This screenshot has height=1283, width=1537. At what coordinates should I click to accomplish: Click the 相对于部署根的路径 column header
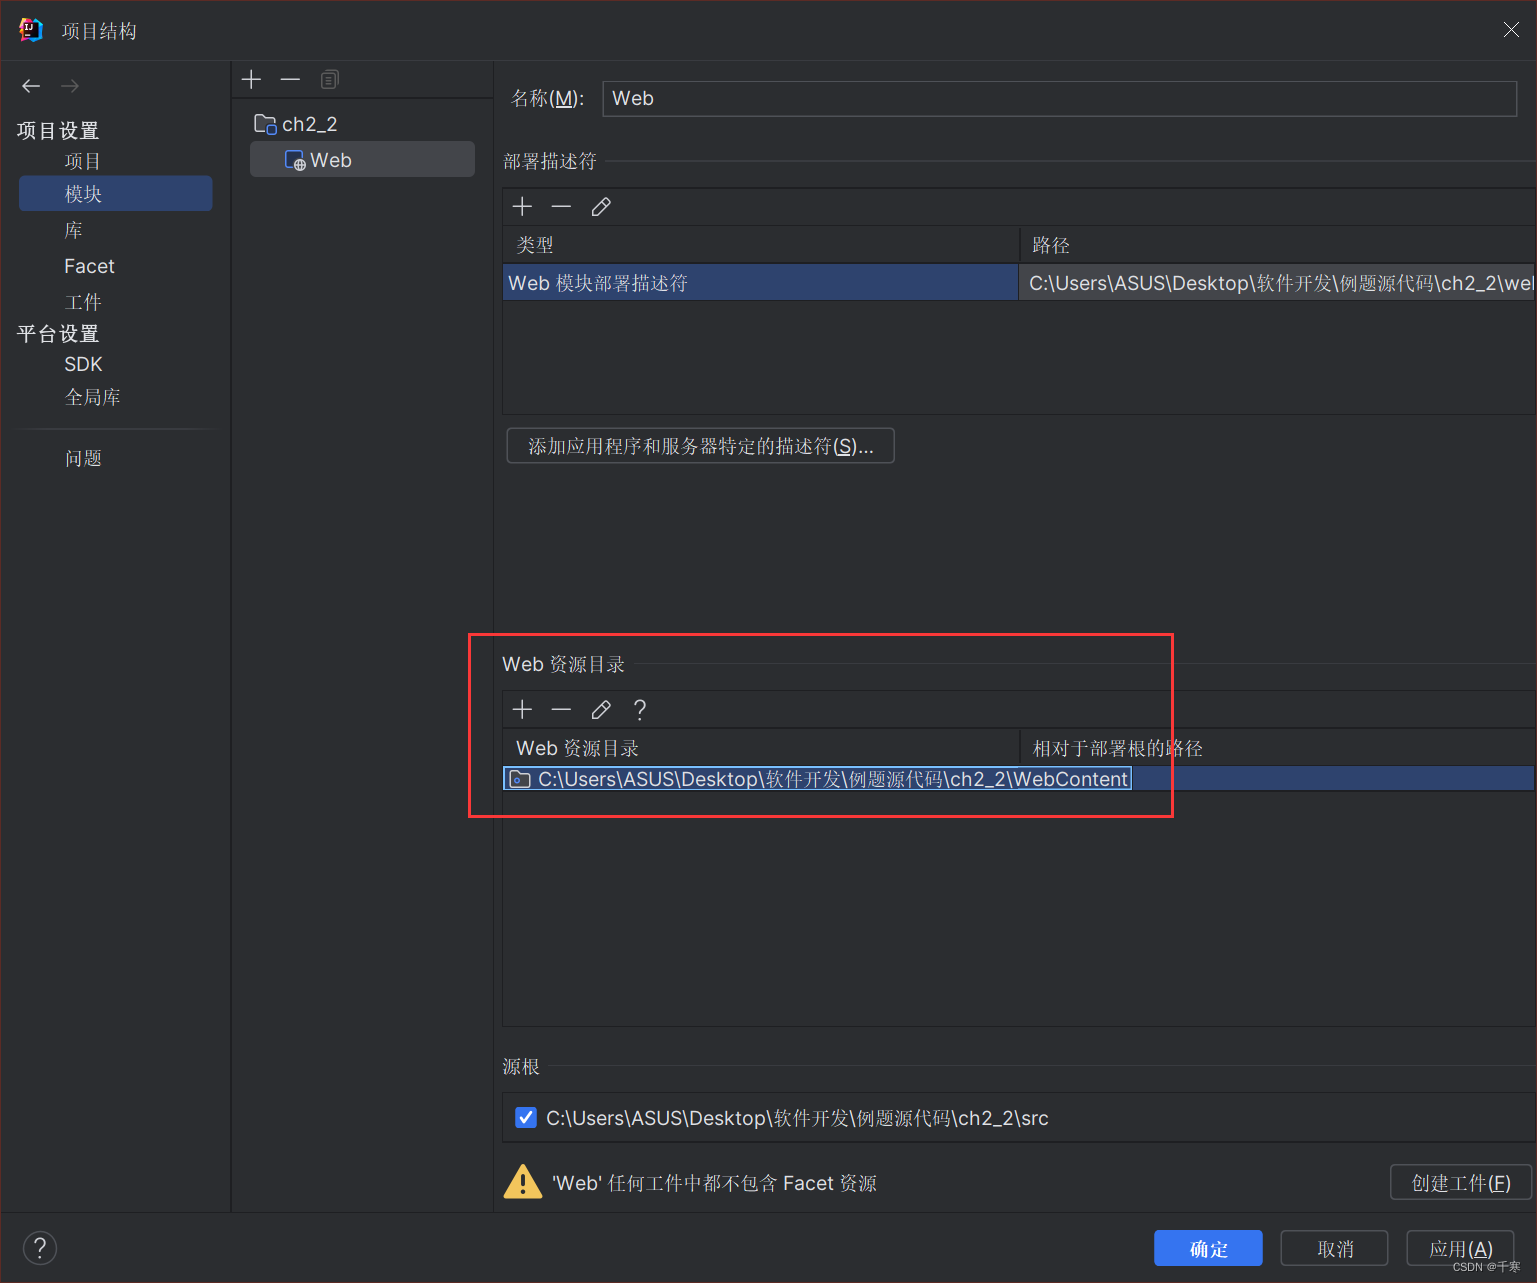point(1277,748)
